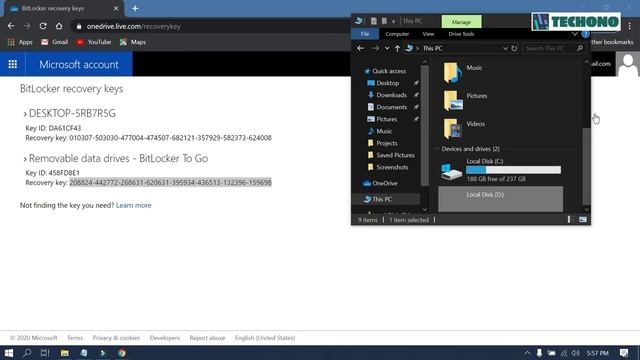This screenshot has height=360, width=640.
Task: Open the Apps bookmark
Action: pyautogui.click(x=20, y=42)
